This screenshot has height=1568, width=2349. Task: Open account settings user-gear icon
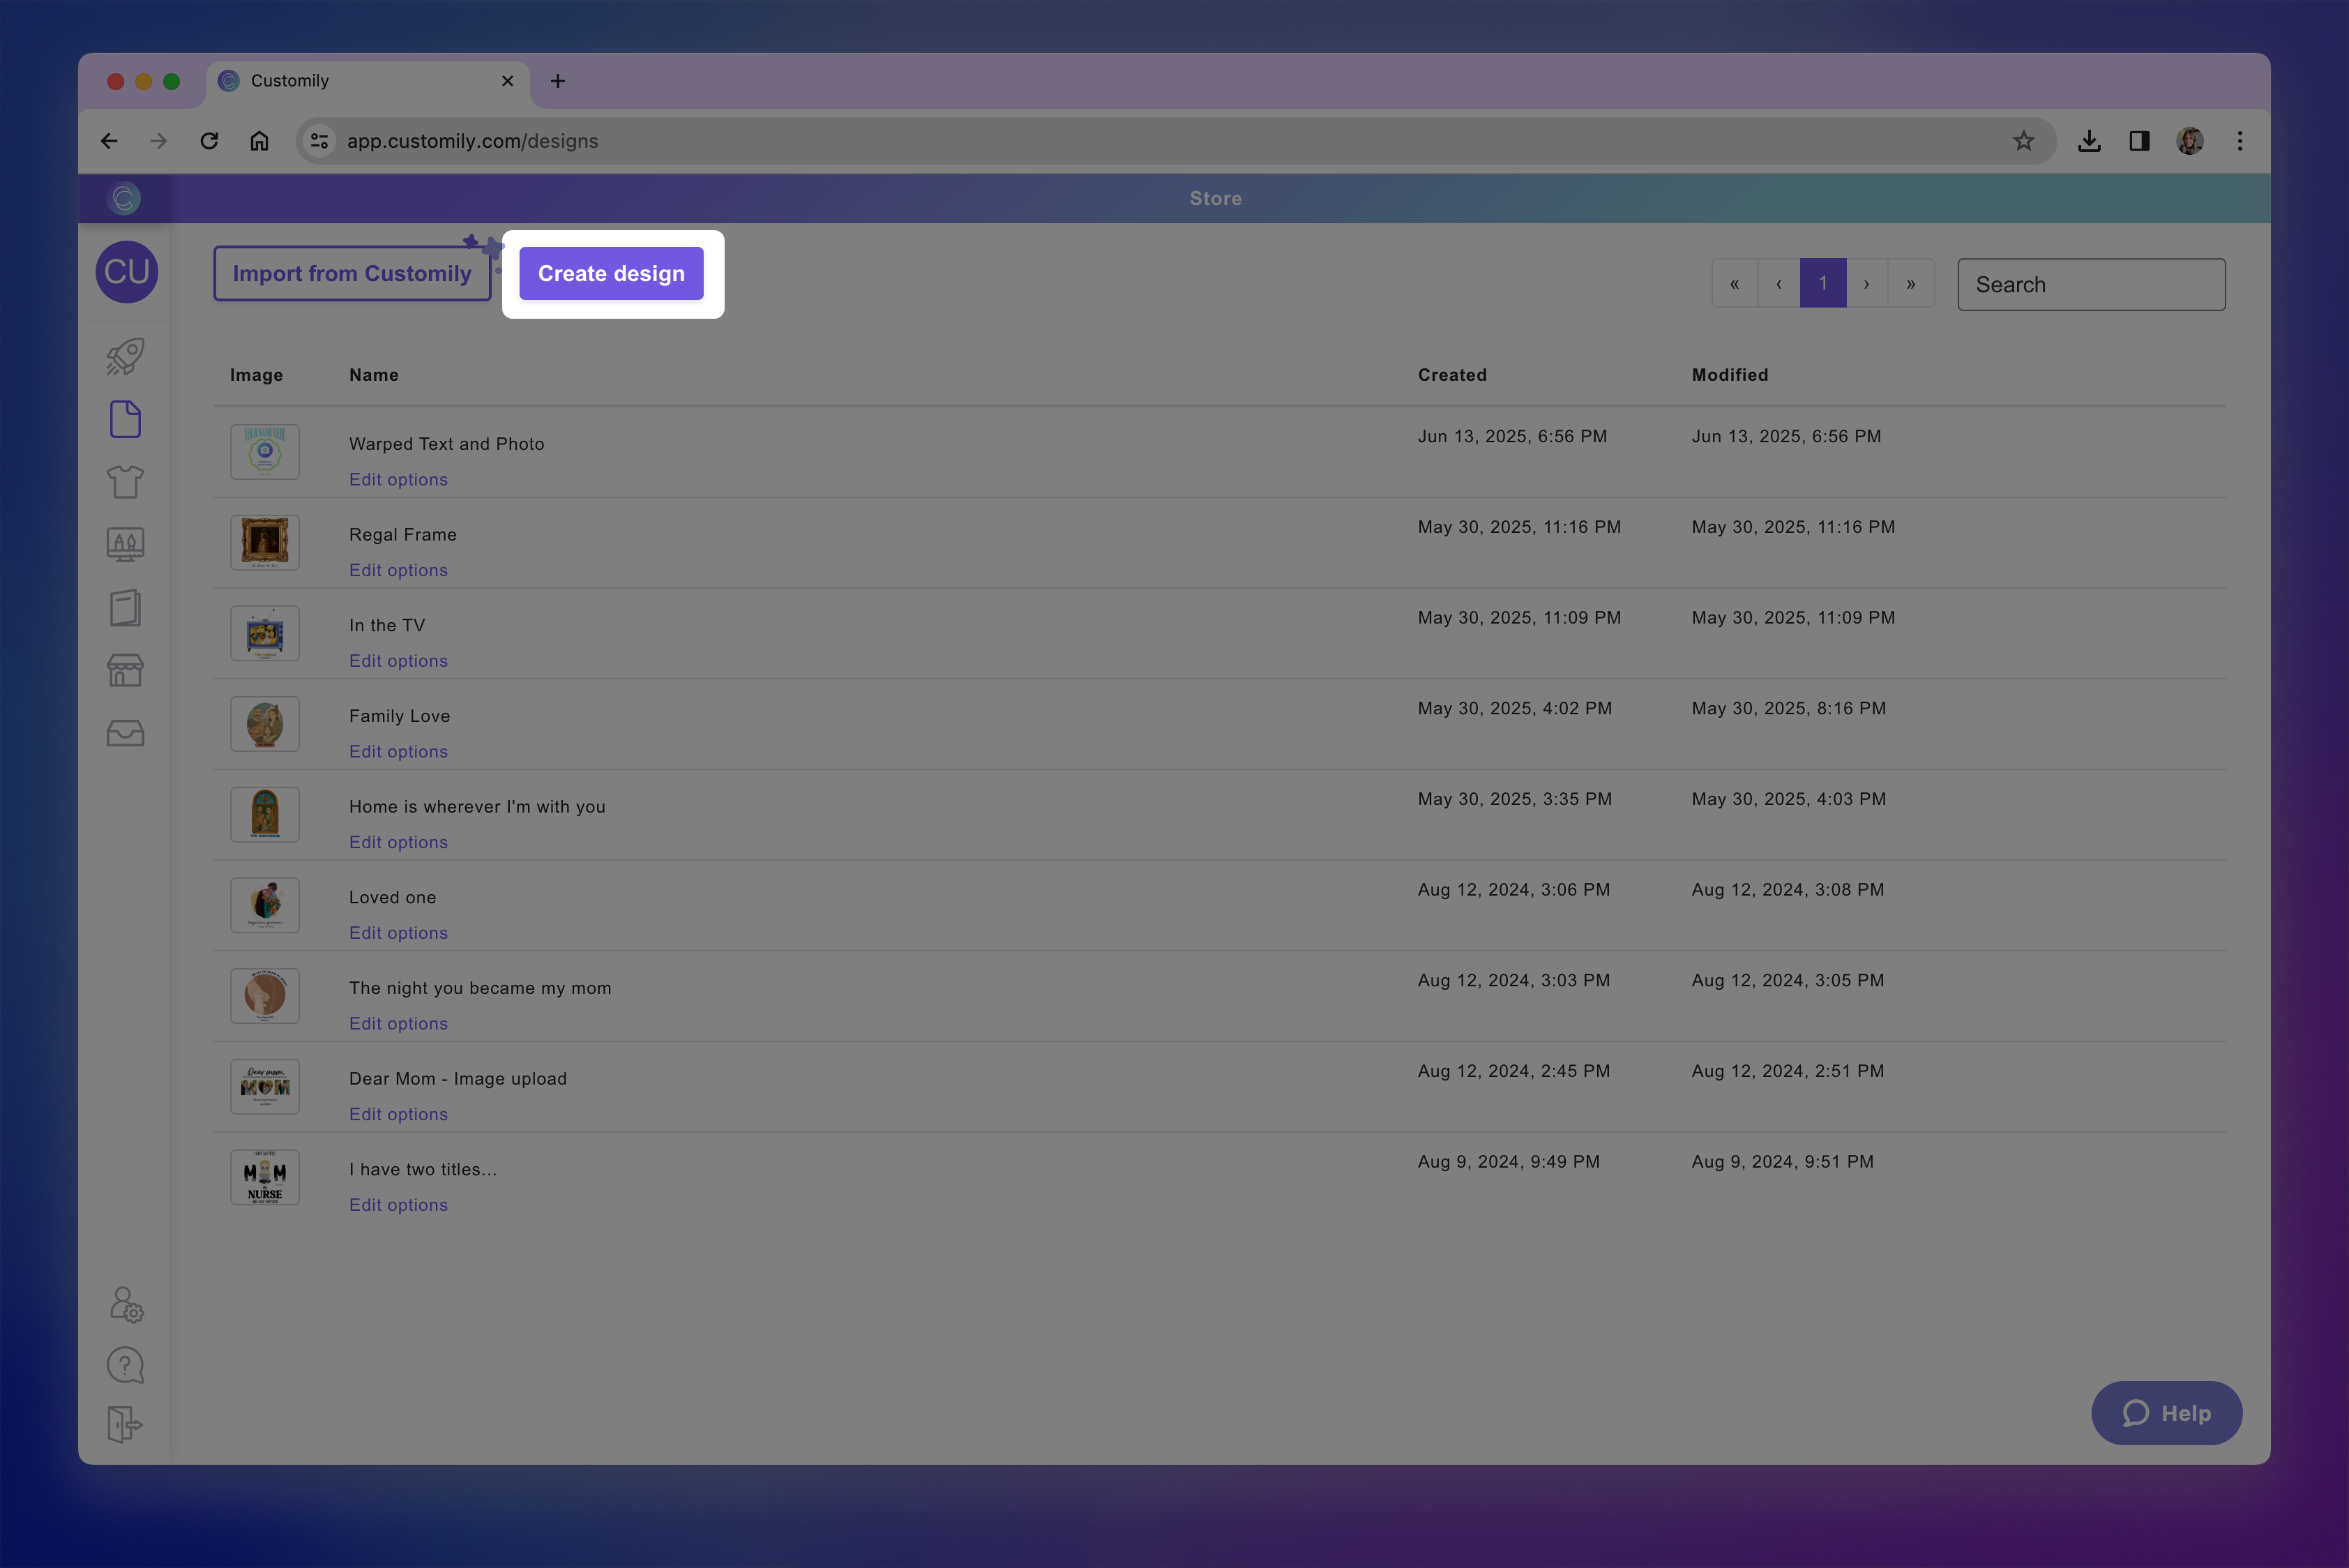[x=126, y=1304]
